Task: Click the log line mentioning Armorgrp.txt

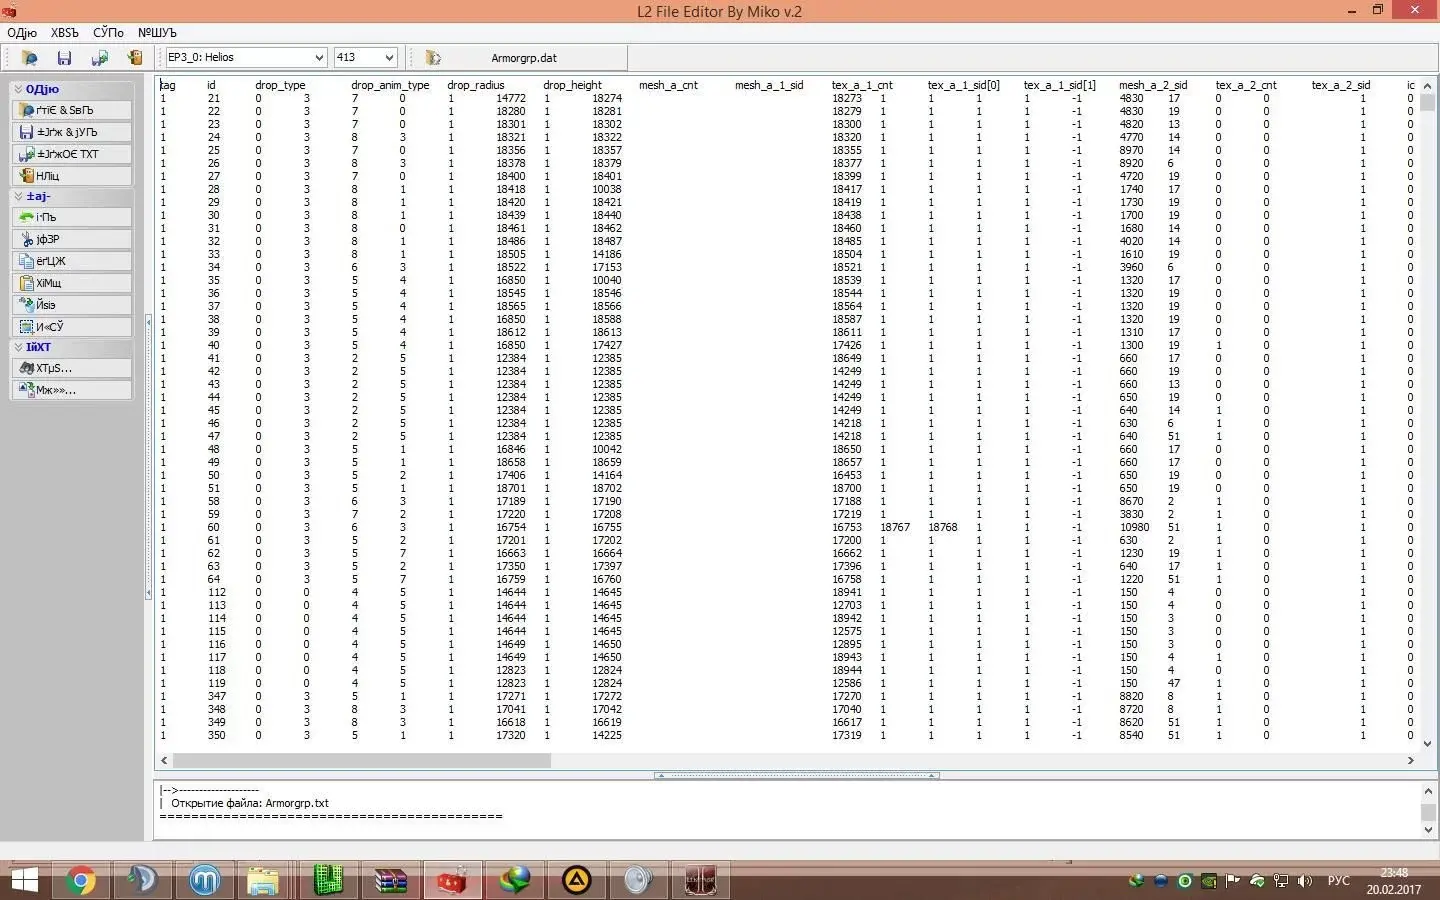Action: (x=249, y=803)
